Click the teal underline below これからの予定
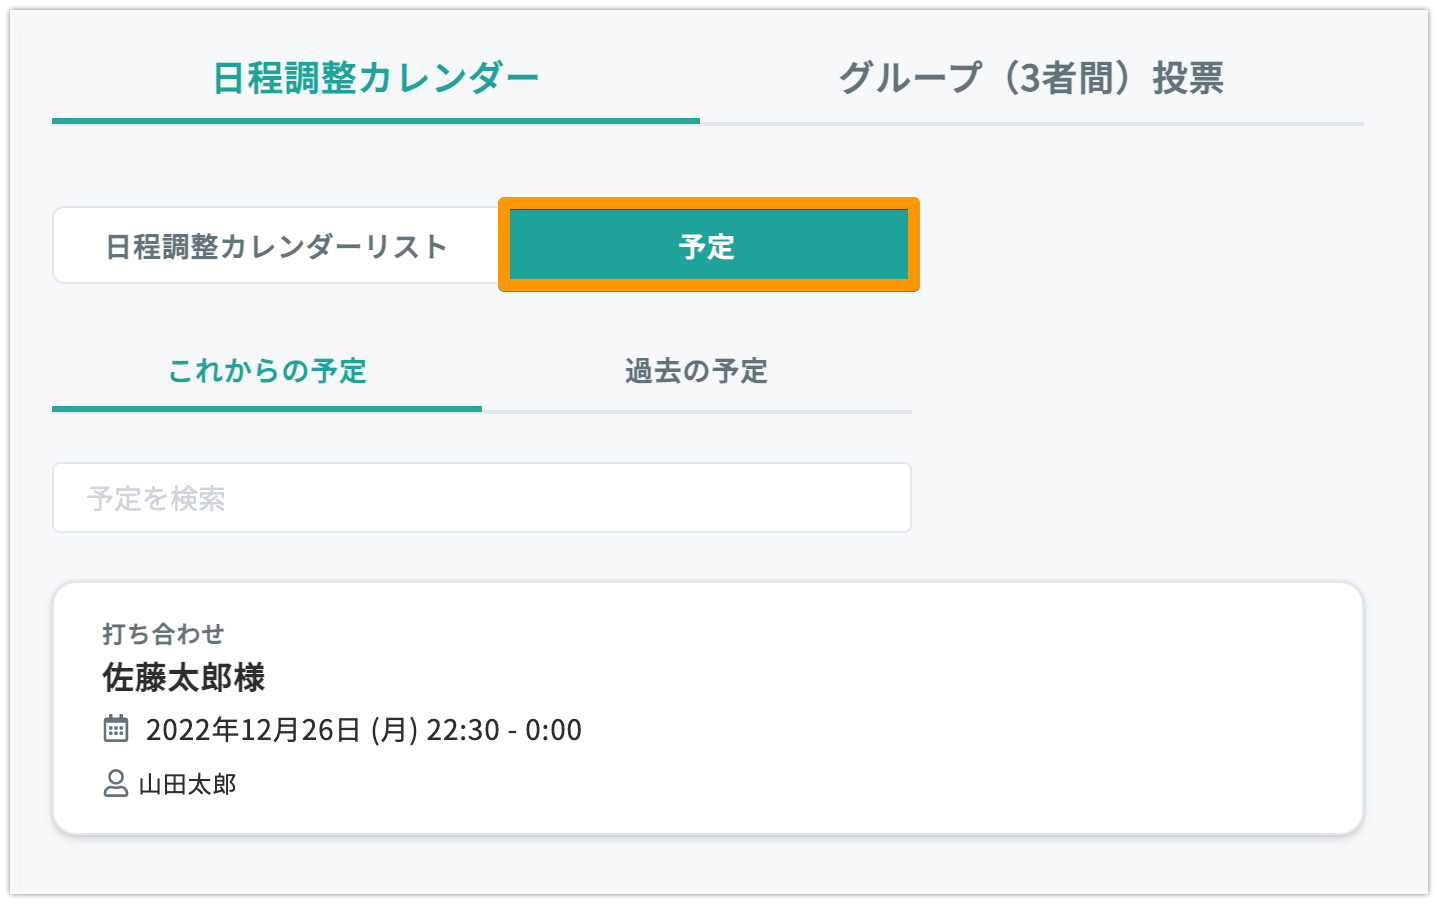Screen dimensions: 1438x904 [267, 409]
